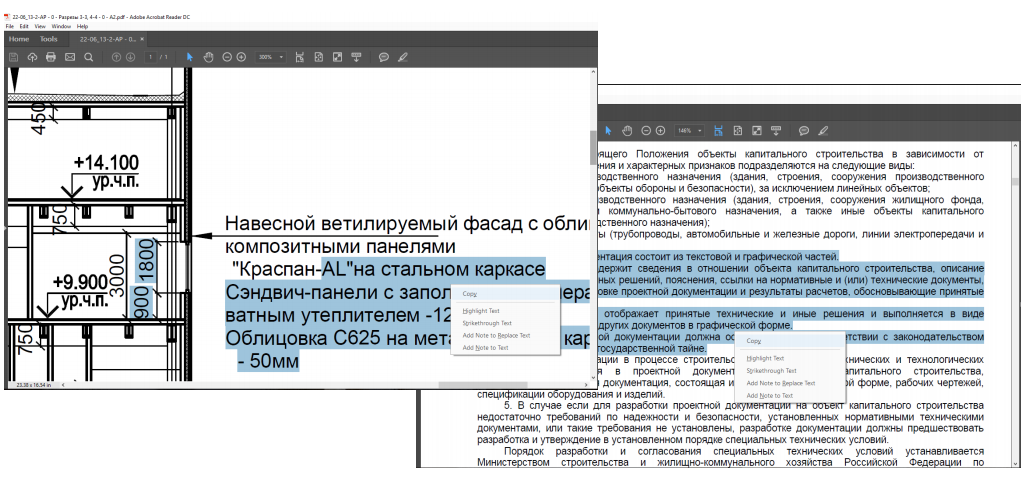Go to previous page with up arrow icon
The height and width of the screenshot is (480, 1028).
point(117,57)
